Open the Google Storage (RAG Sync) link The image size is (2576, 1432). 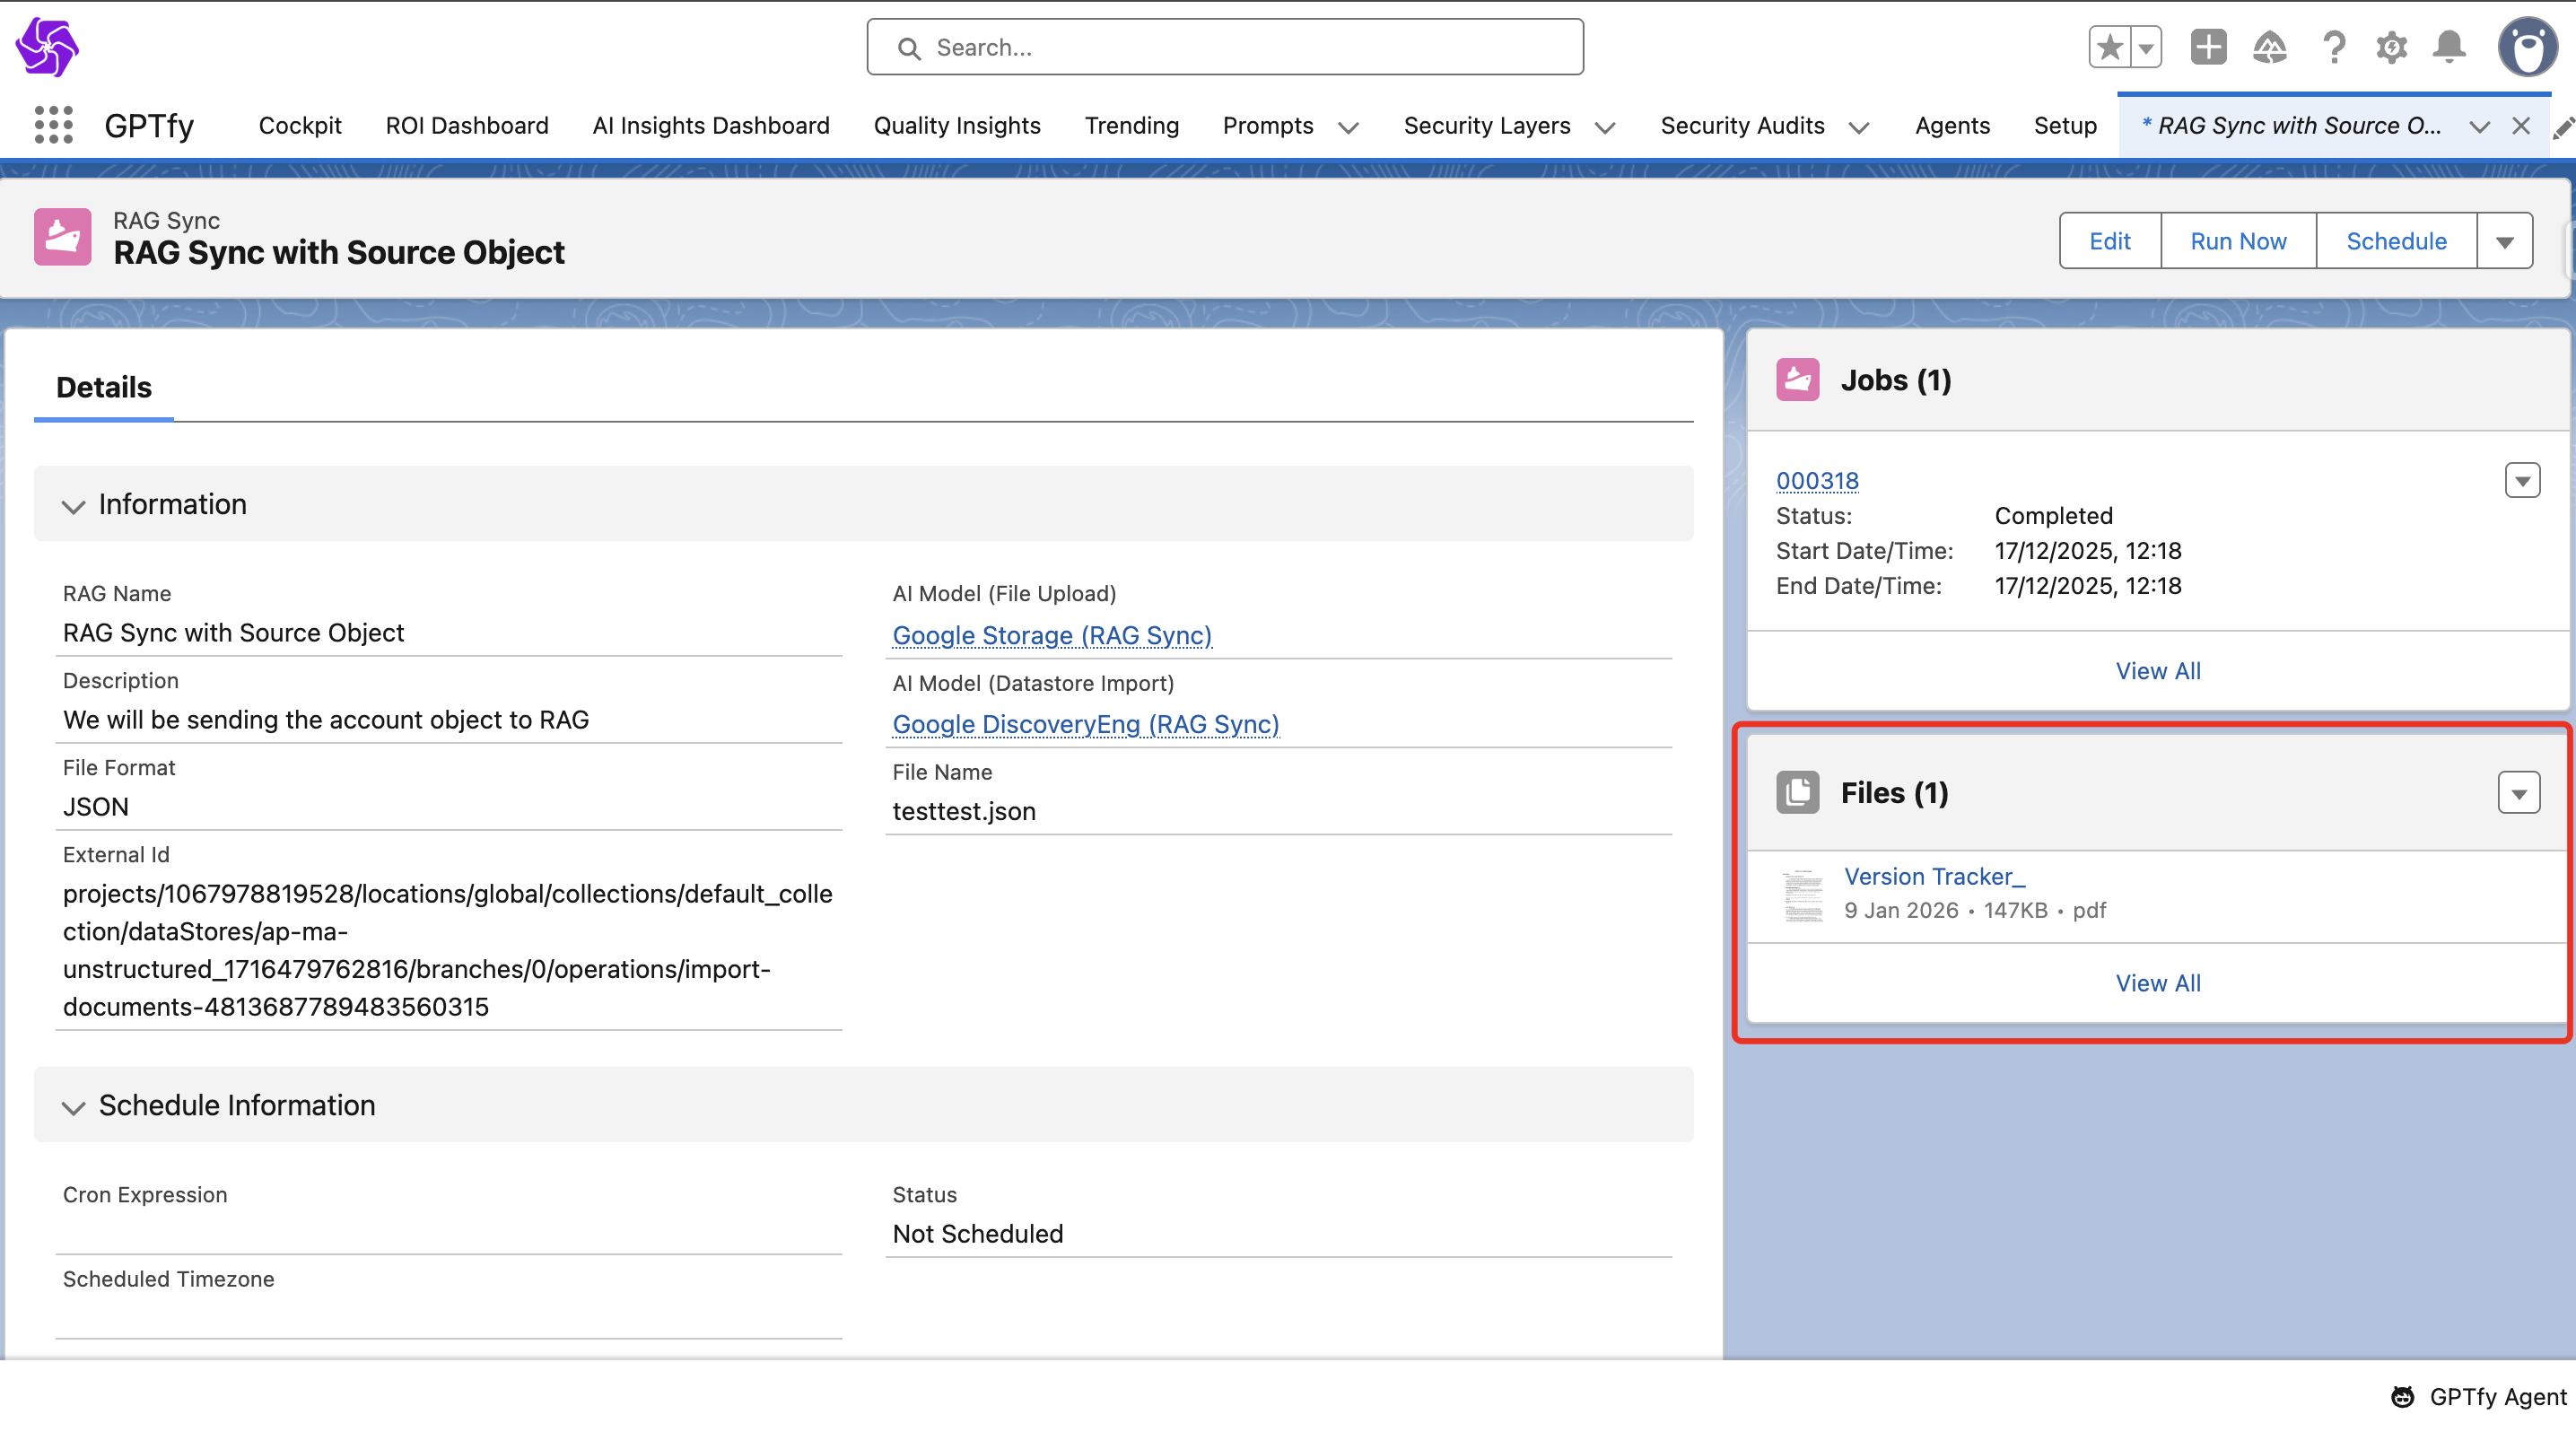1051,635
